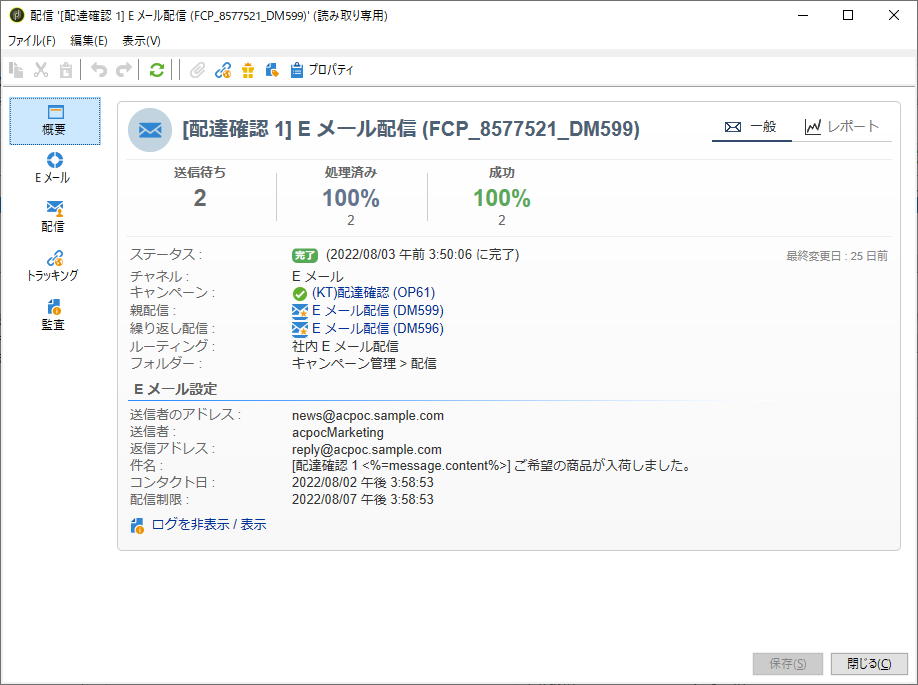
Task: Click the application icon in title bar
Action: 16,15
